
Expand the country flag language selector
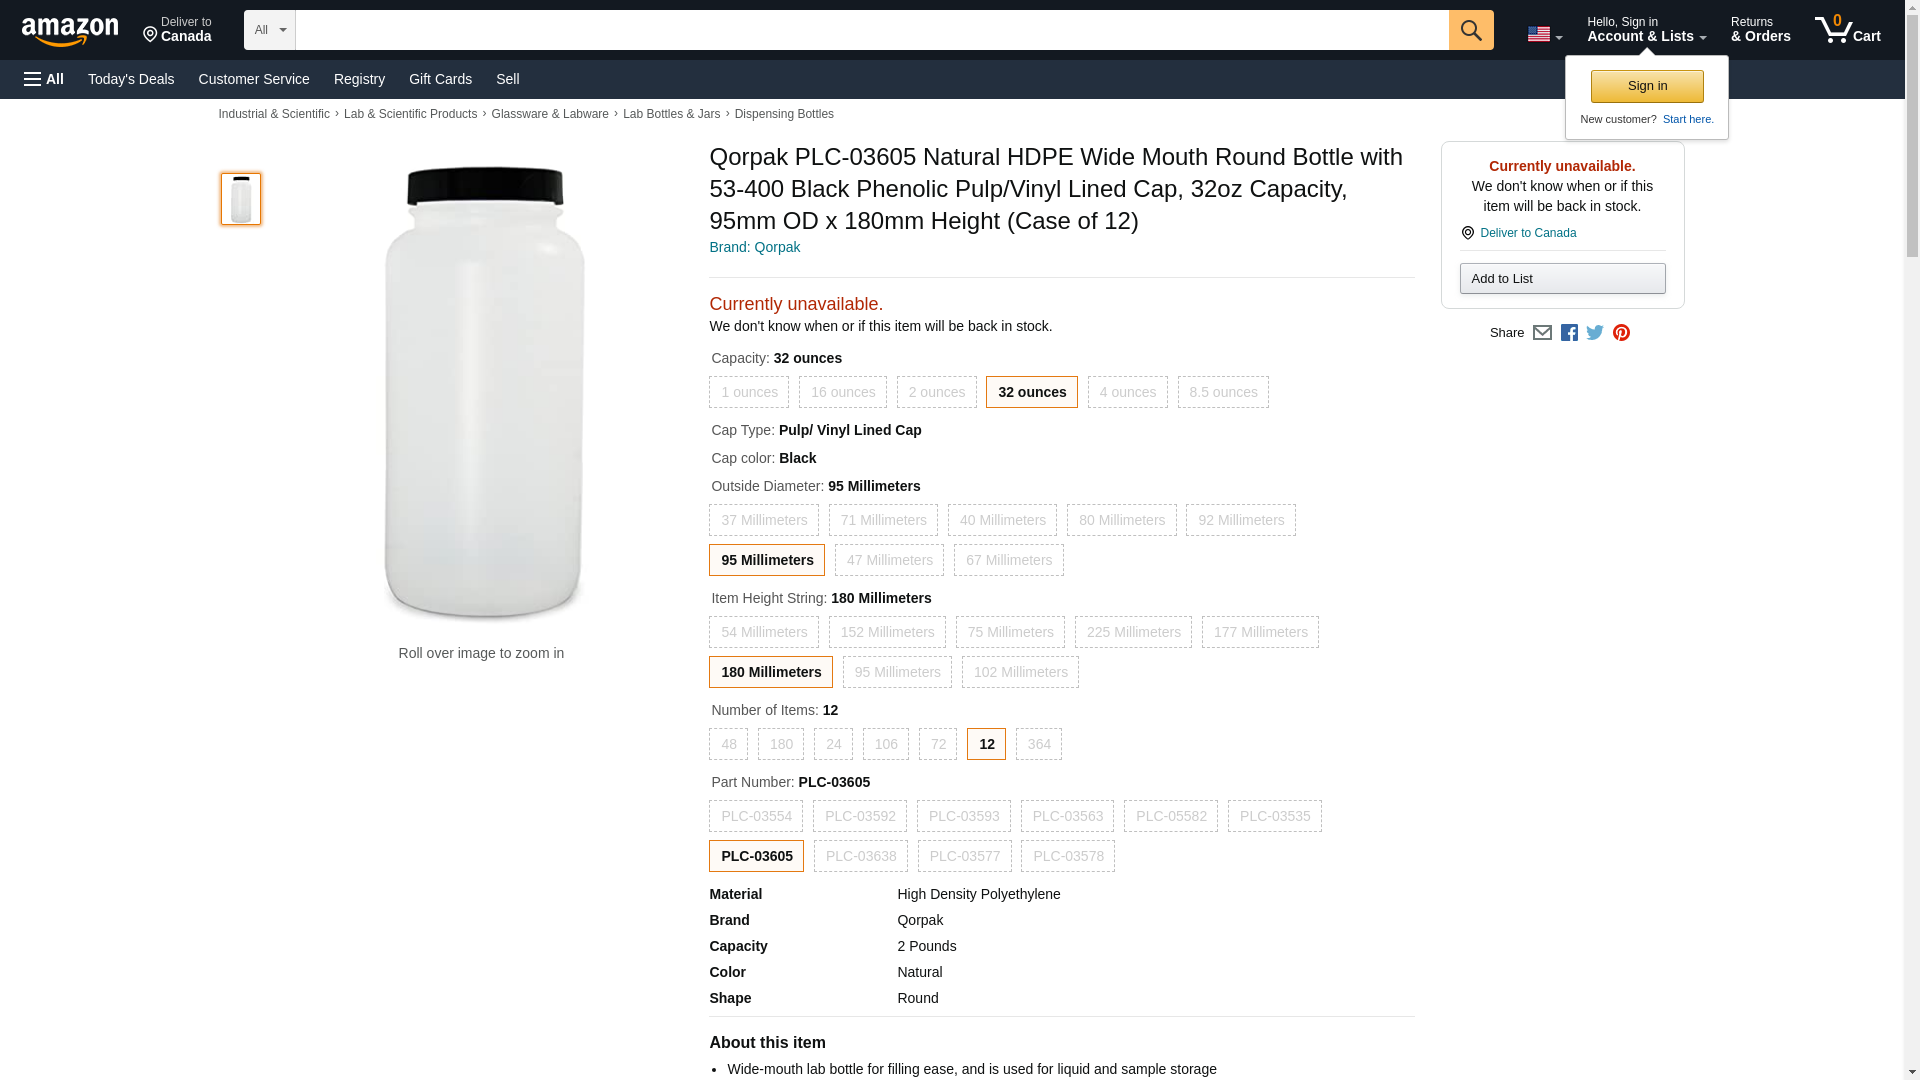click(x=1544, y=34)
